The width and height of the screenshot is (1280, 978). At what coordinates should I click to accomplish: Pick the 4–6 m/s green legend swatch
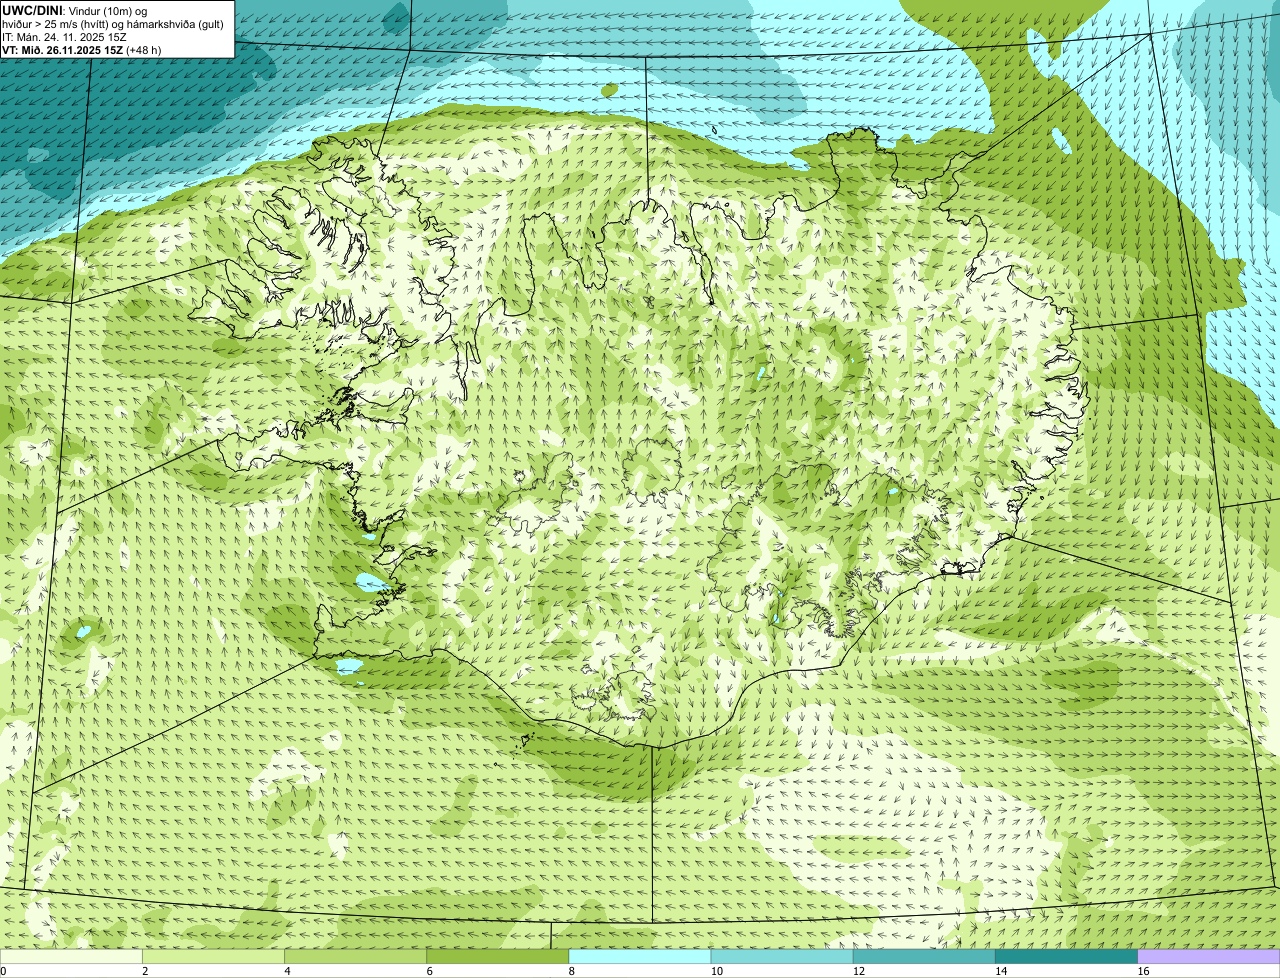tap(355, 957)
